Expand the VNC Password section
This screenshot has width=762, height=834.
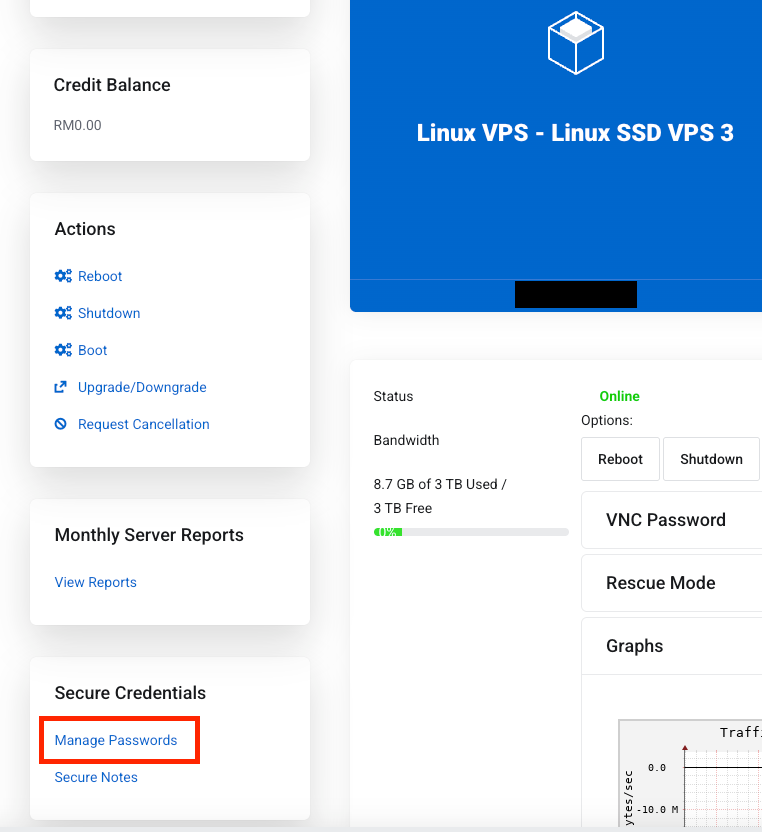coord(672,520)
